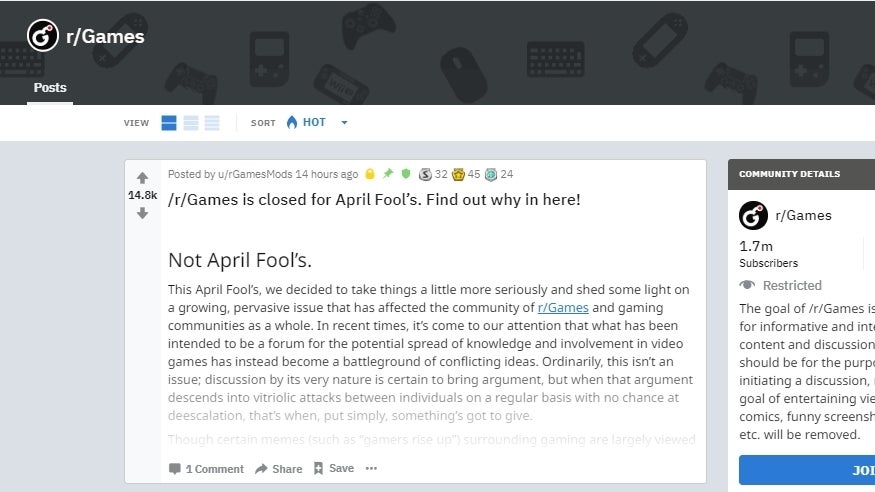875x492 pixels.
Task: Open the HOT sort dropdown
Action: [316, 122]
